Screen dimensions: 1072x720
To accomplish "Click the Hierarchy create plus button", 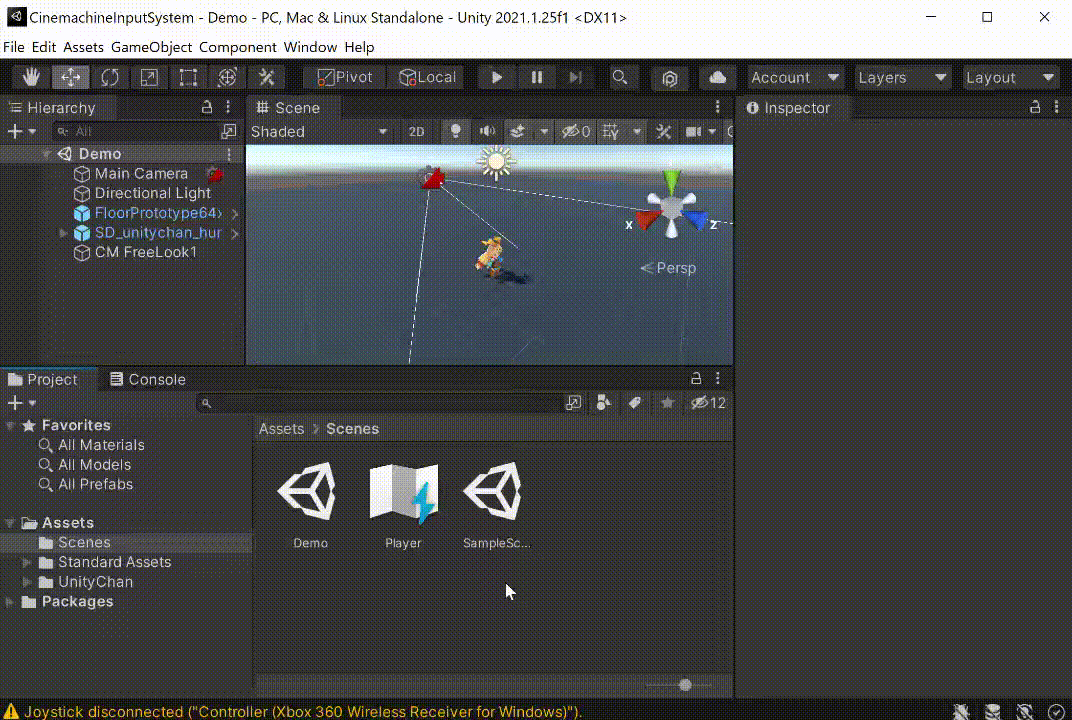I will [21, 131].
